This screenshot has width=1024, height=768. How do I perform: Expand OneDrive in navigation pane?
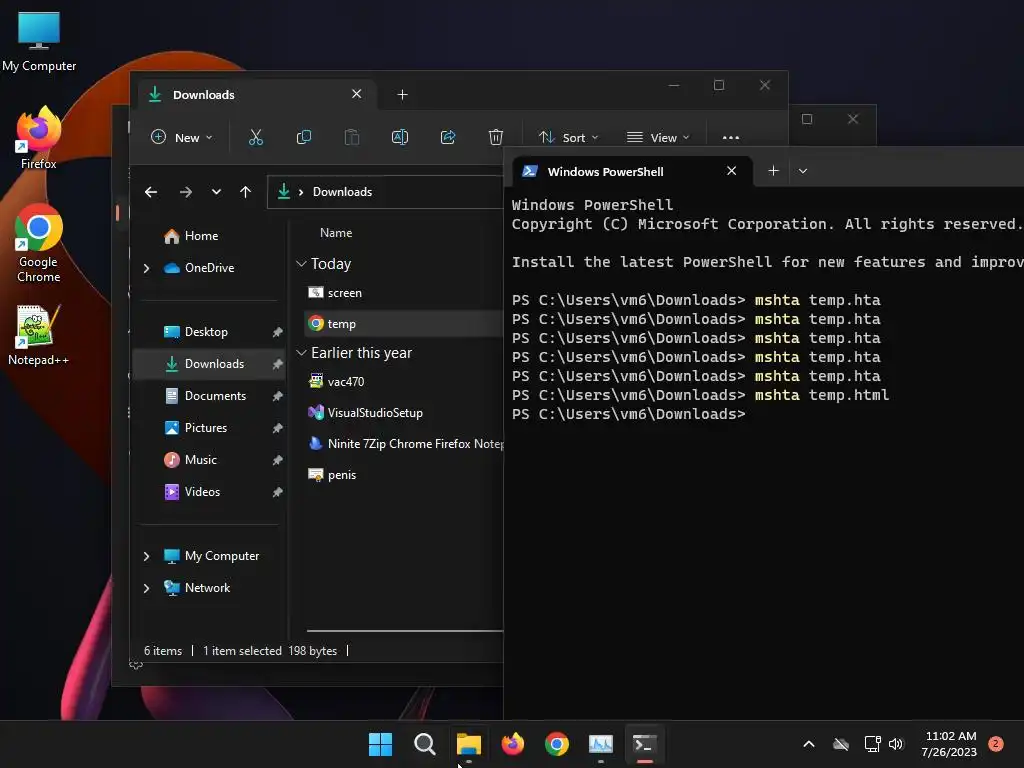click(146, 268)
